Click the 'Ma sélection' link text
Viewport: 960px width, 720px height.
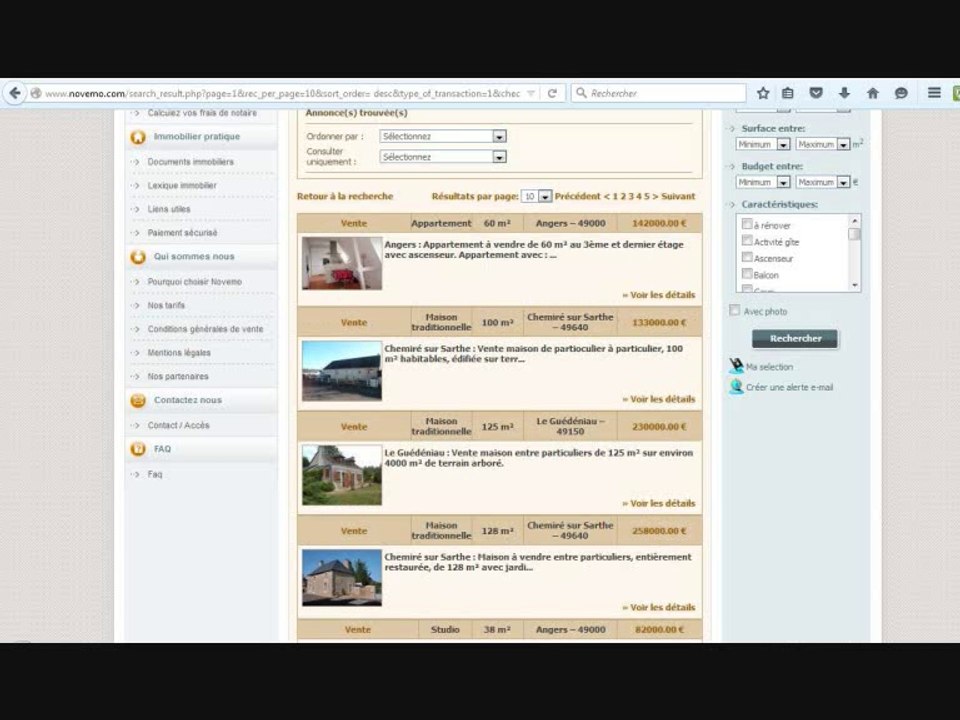[769, 367]
